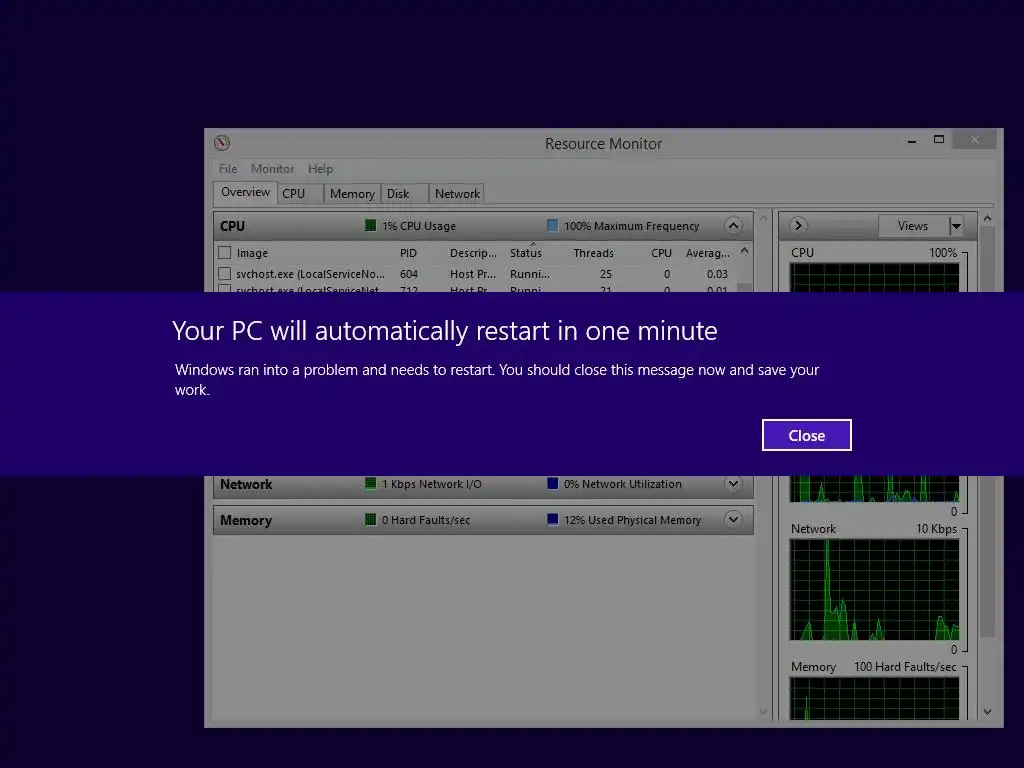Sort by PID column header
1024x768 pixels.
coord(408,253)
